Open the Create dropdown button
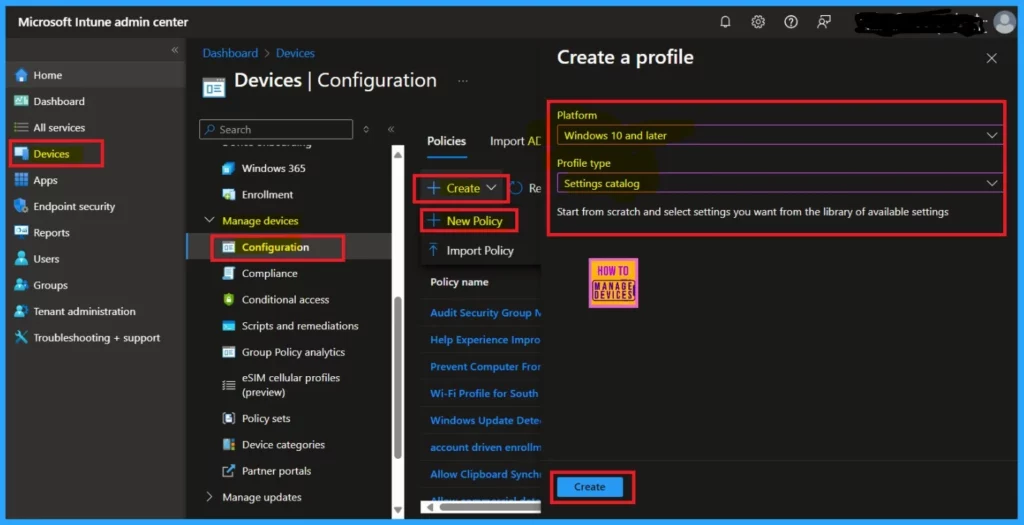 462,188
